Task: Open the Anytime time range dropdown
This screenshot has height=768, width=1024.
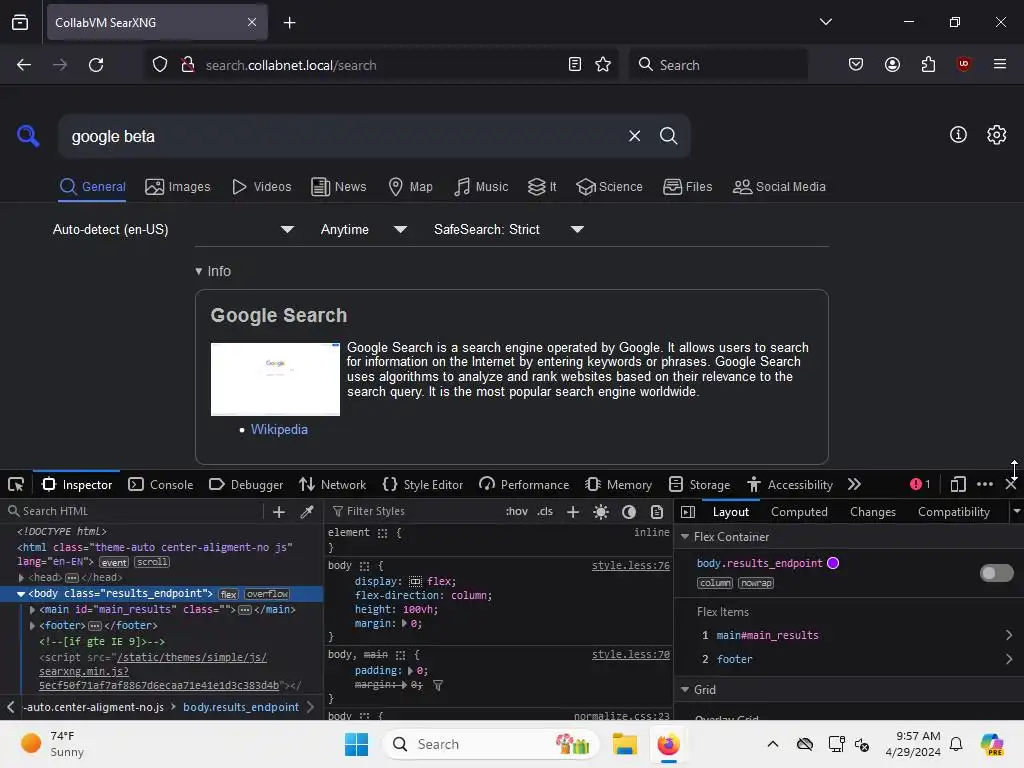Action: [x=364, y=229]
